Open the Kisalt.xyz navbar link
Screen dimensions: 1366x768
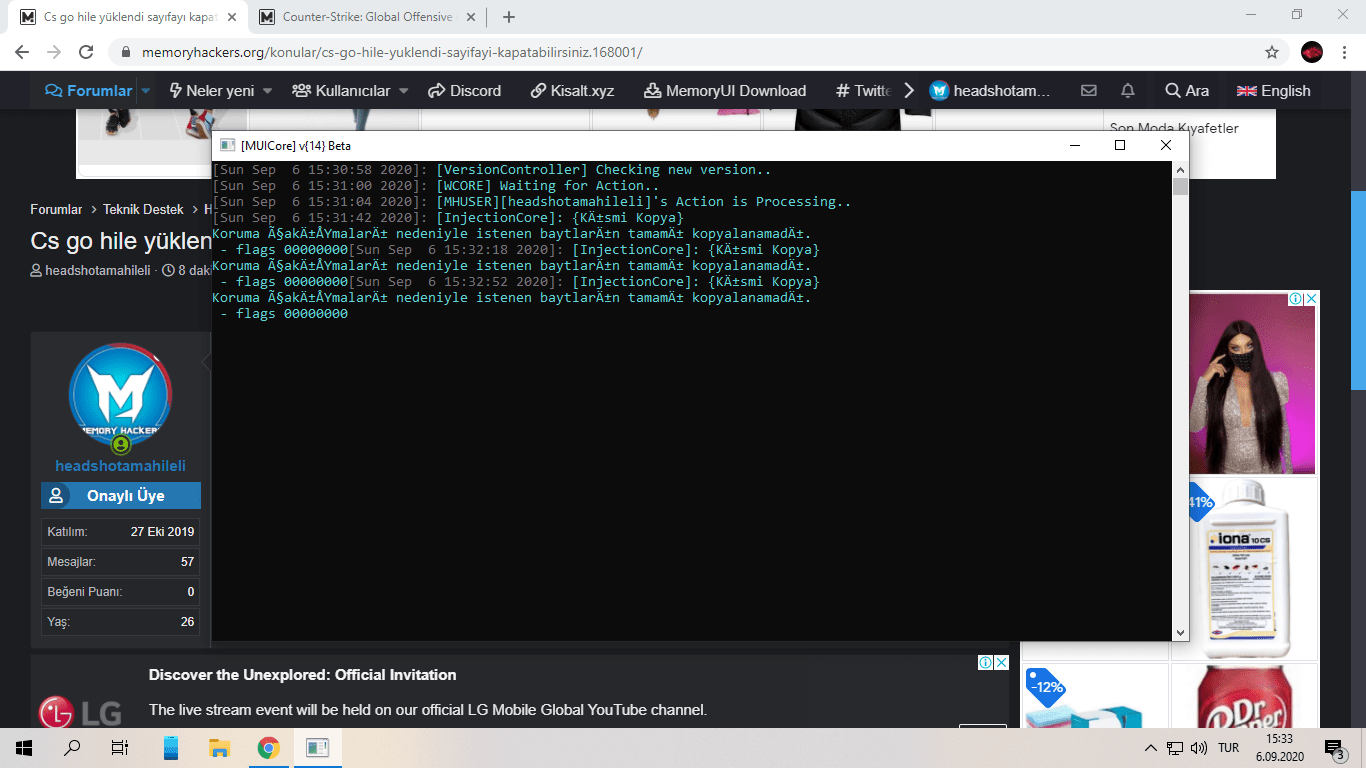pos(572,91)
